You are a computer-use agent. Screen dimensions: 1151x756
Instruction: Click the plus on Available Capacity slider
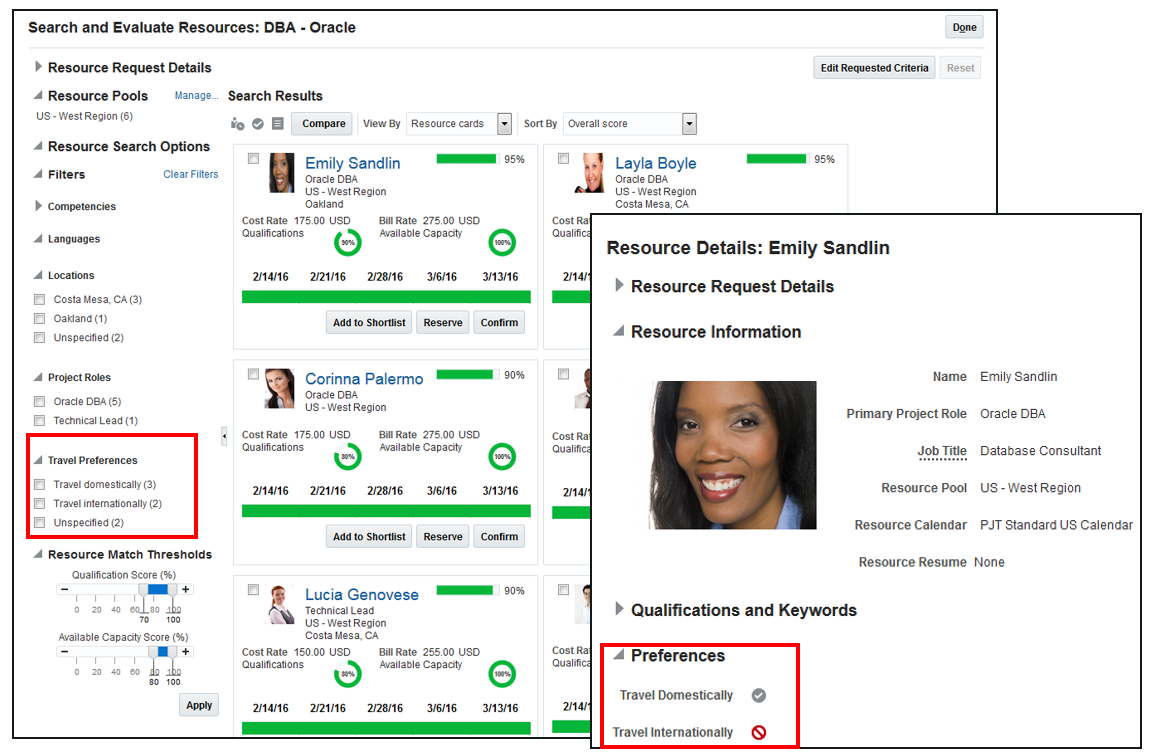click(186, 652)
